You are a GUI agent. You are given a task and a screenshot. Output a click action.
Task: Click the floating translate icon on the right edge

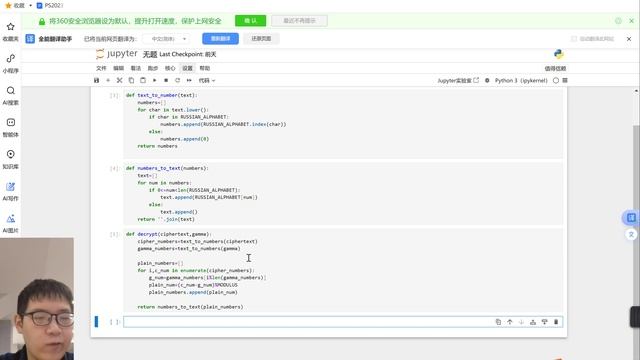point(631,234)
